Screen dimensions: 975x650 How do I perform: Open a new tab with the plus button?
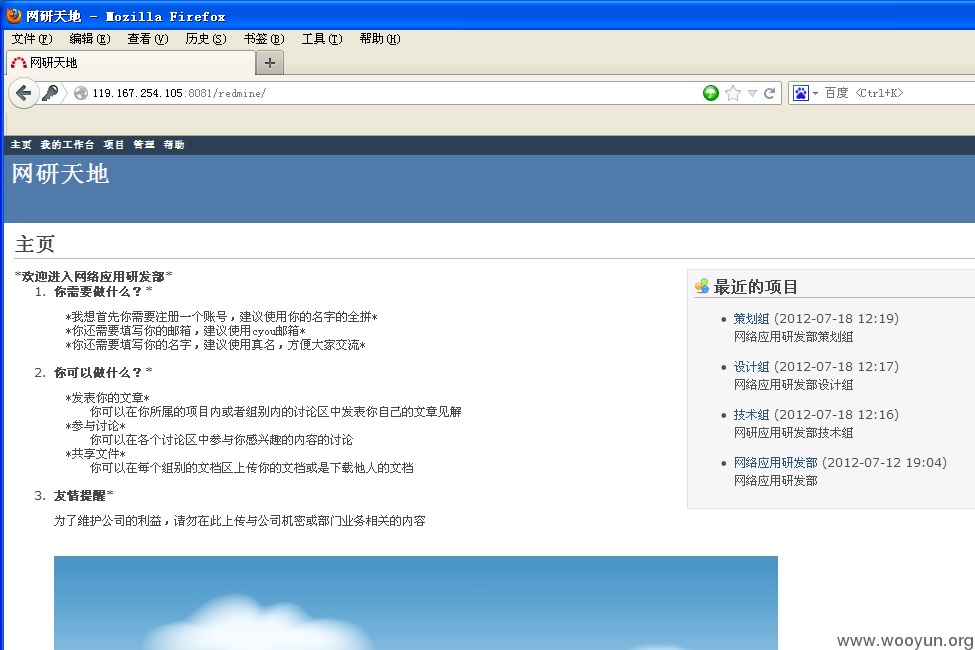(270, 63)
